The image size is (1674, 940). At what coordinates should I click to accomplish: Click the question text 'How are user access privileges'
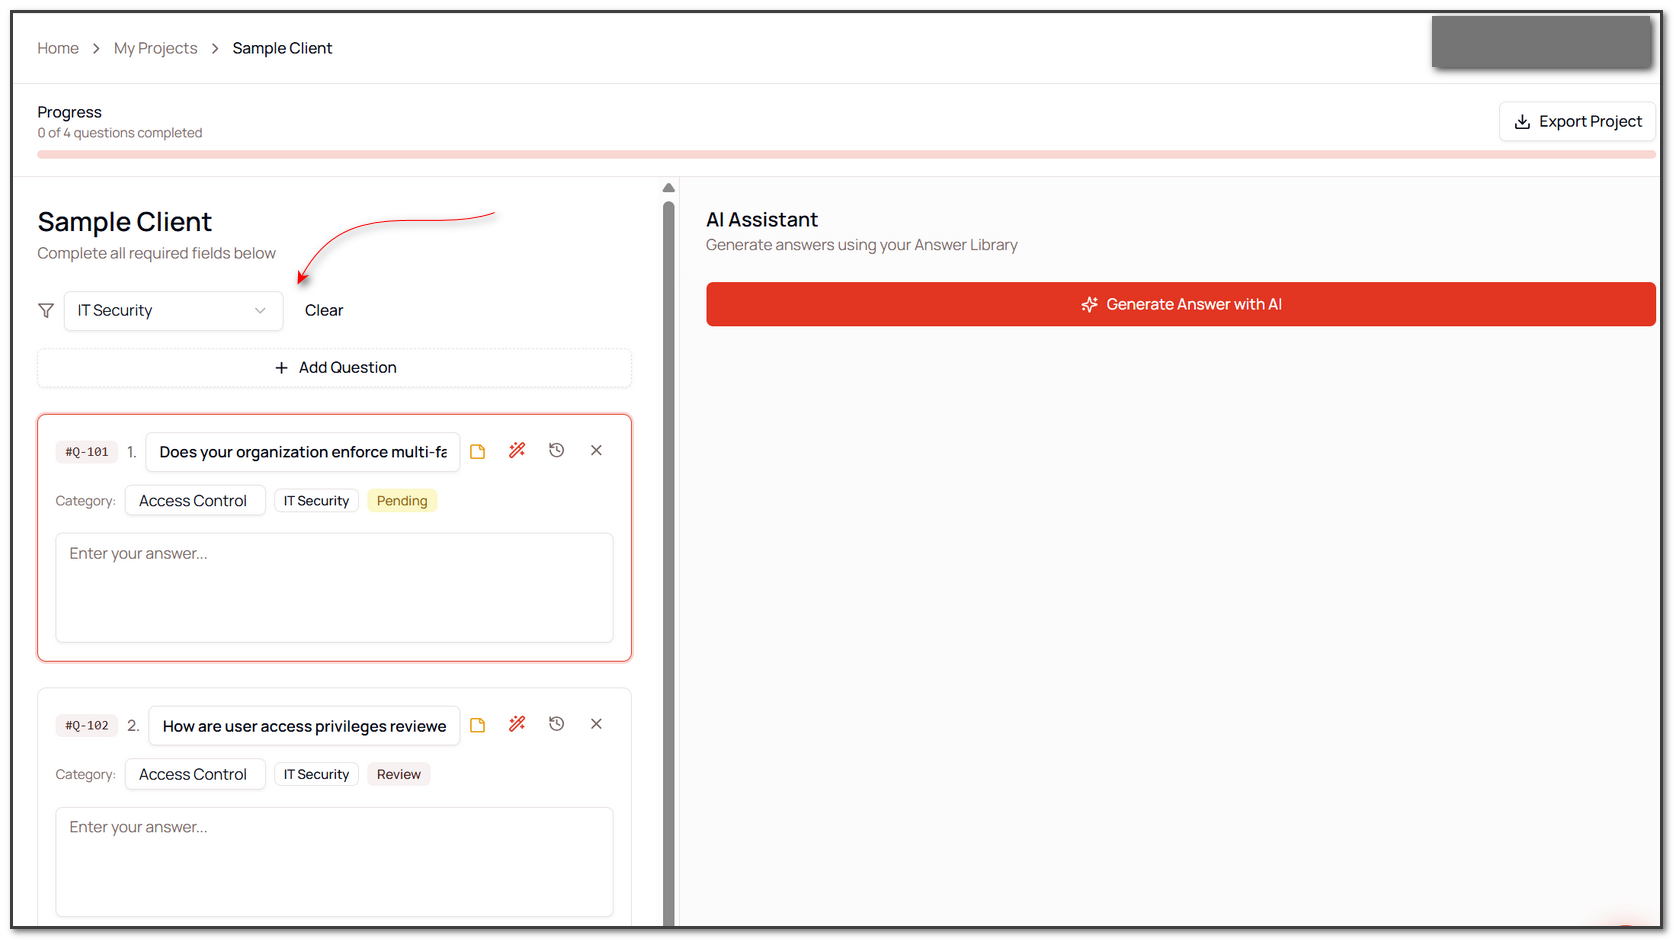point(304,726)
